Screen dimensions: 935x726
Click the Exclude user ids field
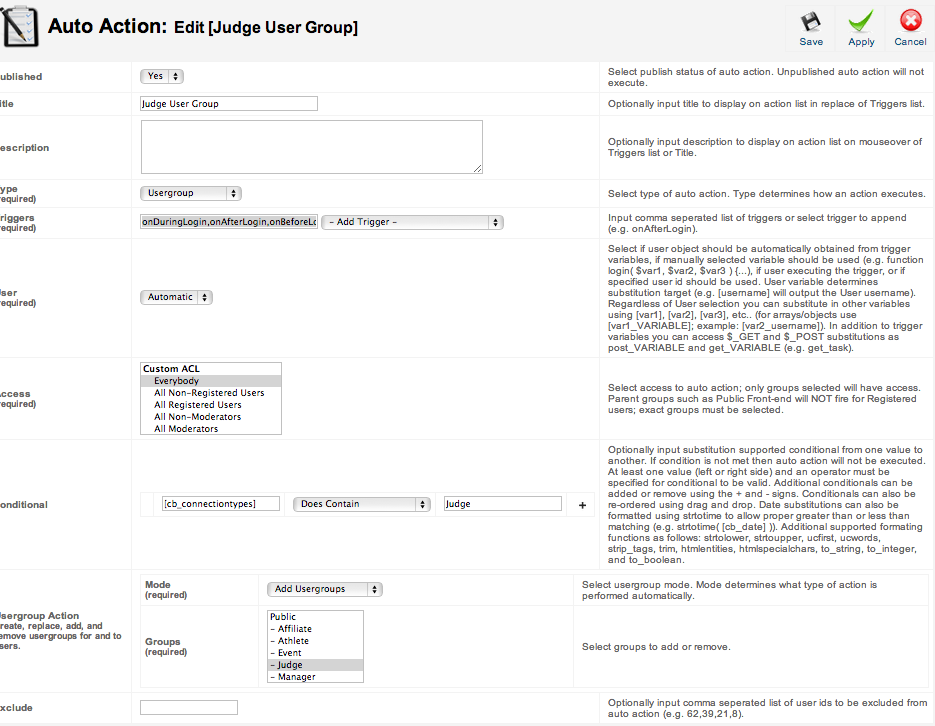(x=189, y=708)
